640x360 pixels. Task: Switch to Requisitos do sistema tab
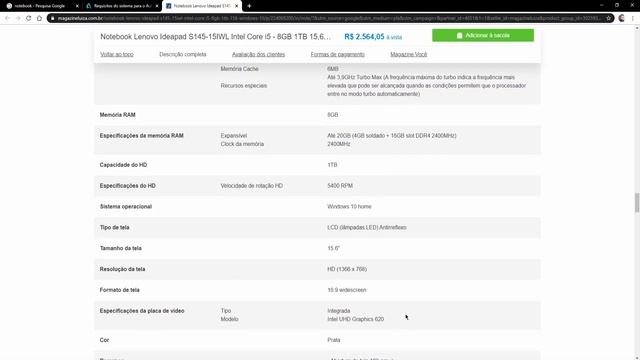(x=122, y=6)
